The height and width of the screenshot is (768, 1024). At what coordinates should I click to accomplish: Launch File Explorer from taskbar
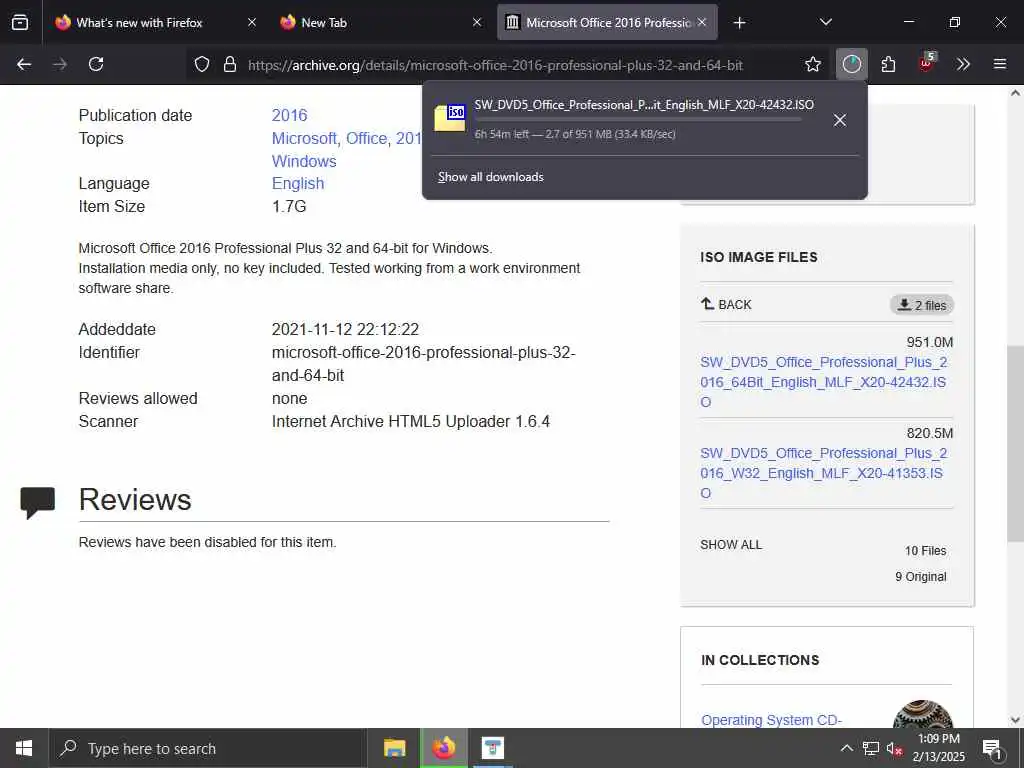(x=394, y=748)
